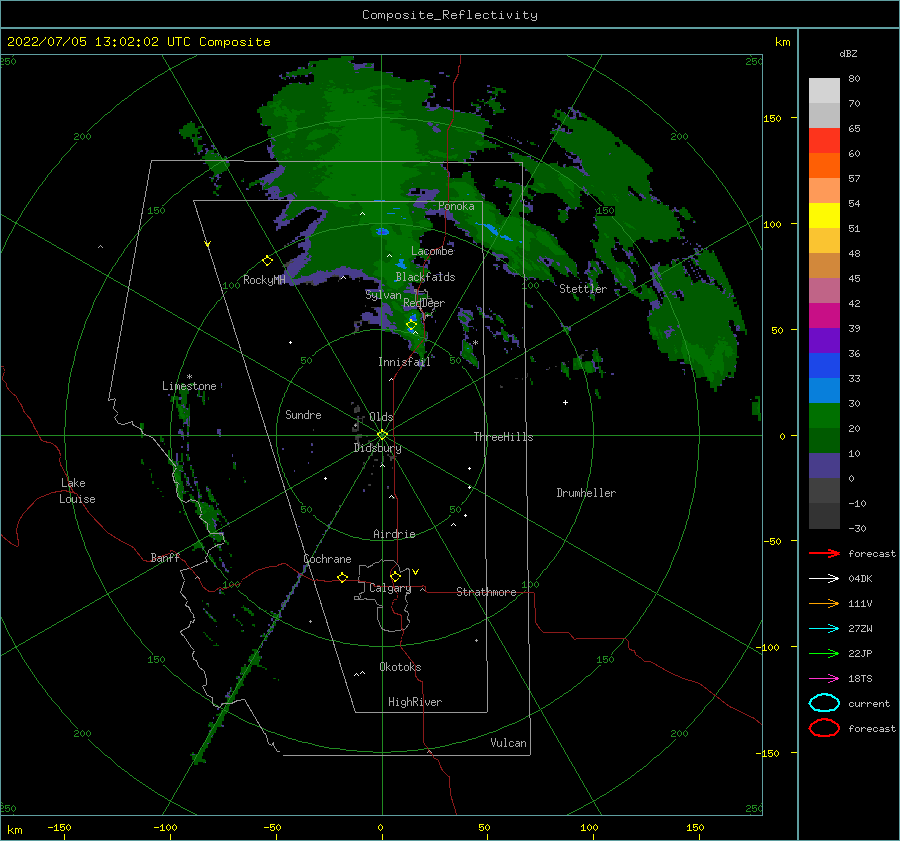Click the yellow diamond marker above Calgary
This screenshot has width=900, height=841.
tap(395, 576)
